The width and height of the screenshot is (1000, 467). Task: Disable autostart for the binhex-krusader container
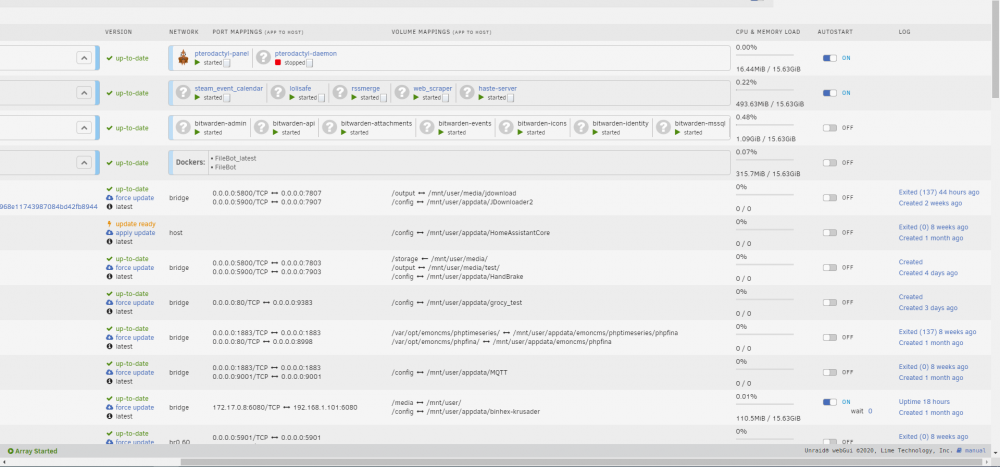click(x=830, y=402)
